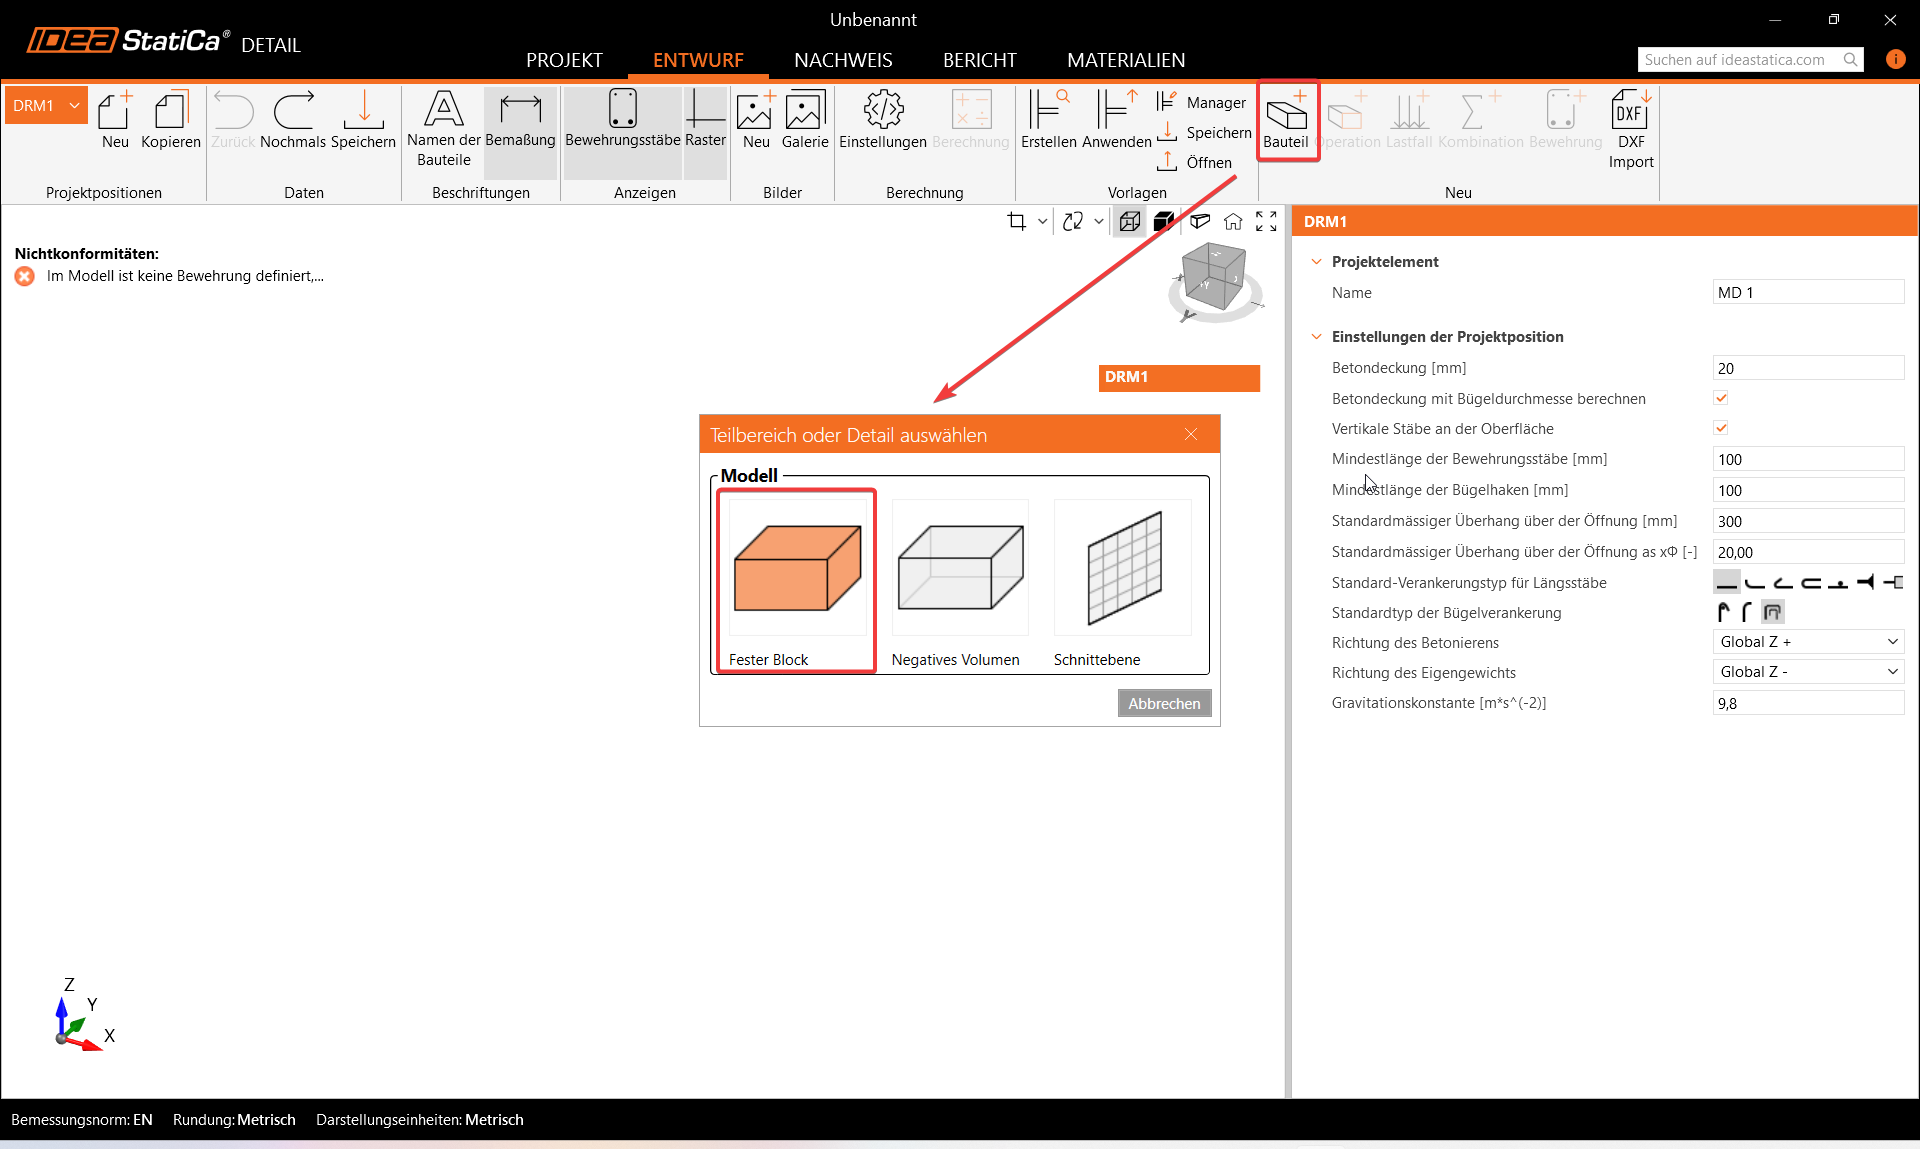Select the Fester Block model thumbnail
The height and width of the screenshot is (1149, 1920).
tap(797, 568)
